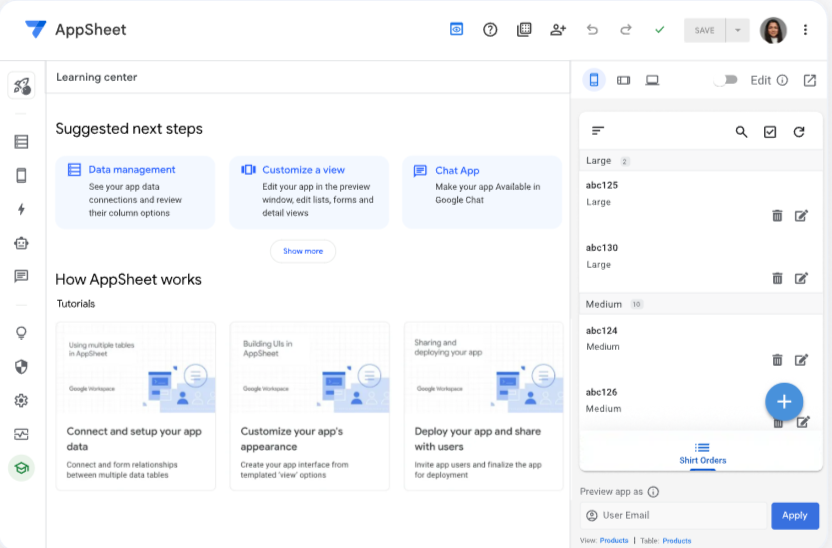Enable multi-select checkbox icon in preview
This screenshot has height=548, width=832.
pos(770,132)
